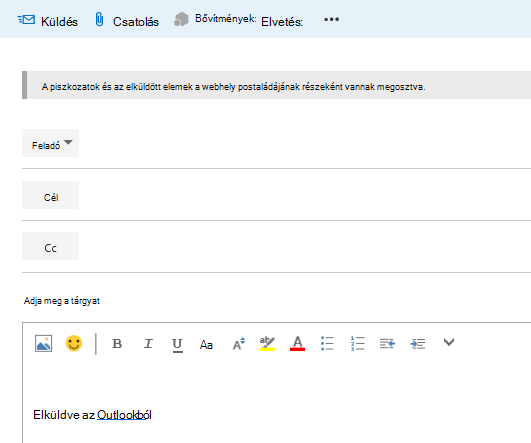The height and width of the screenshot is (443, 531).
Task: Increase paragraph indent
Action: [x=418, y=344]
